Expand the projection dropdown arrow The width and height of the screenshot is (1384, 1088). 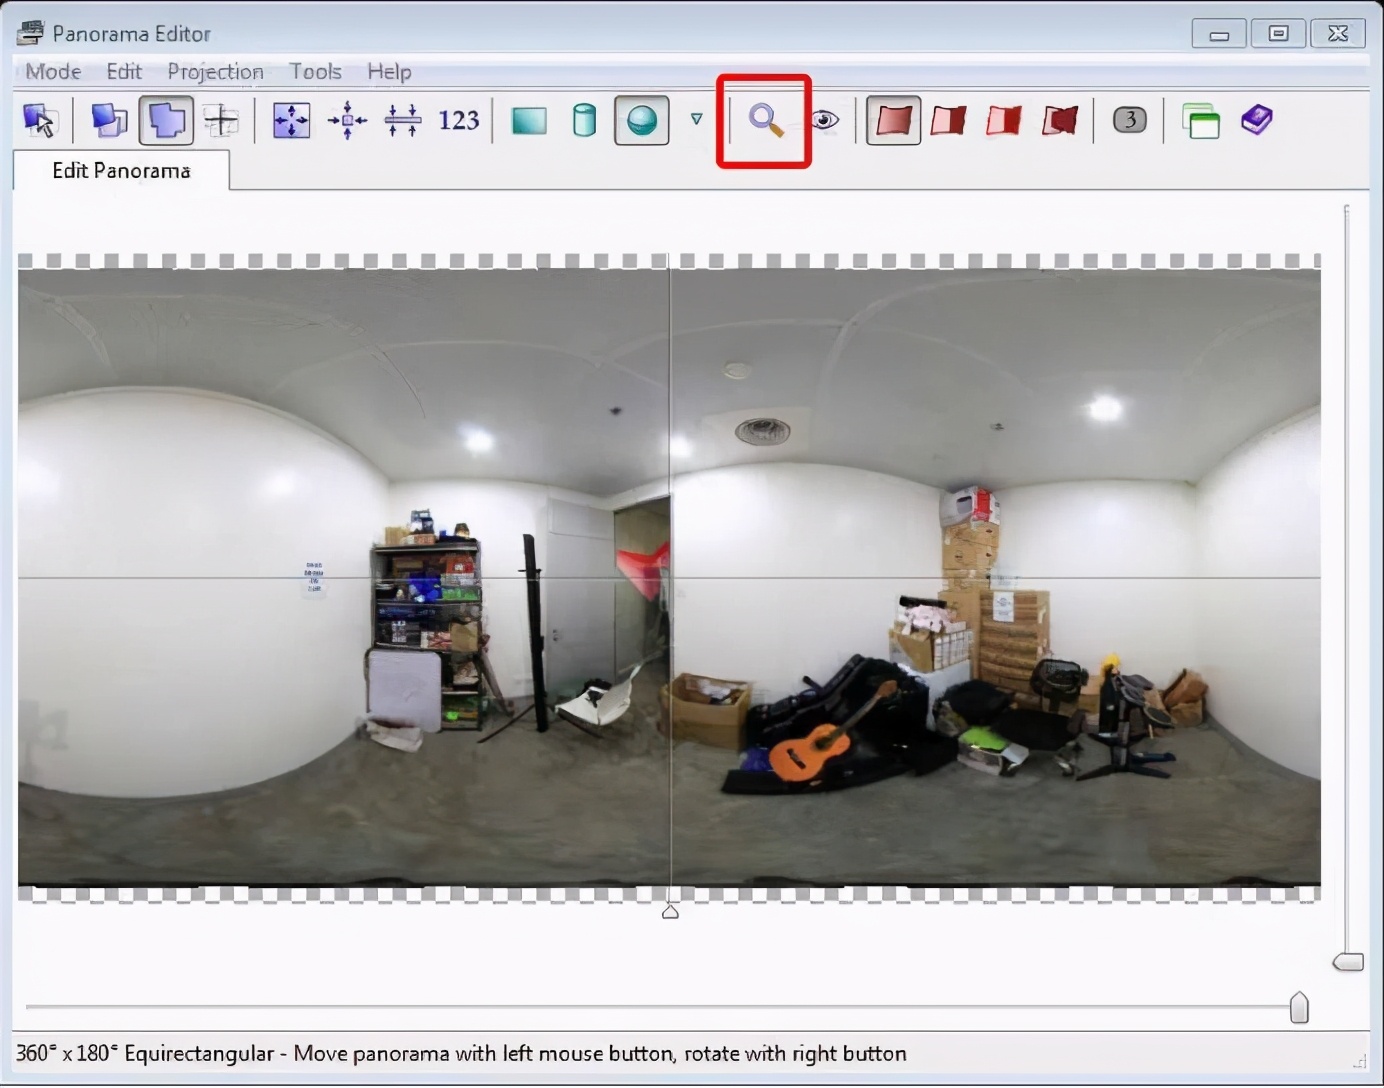click(696, 120)
